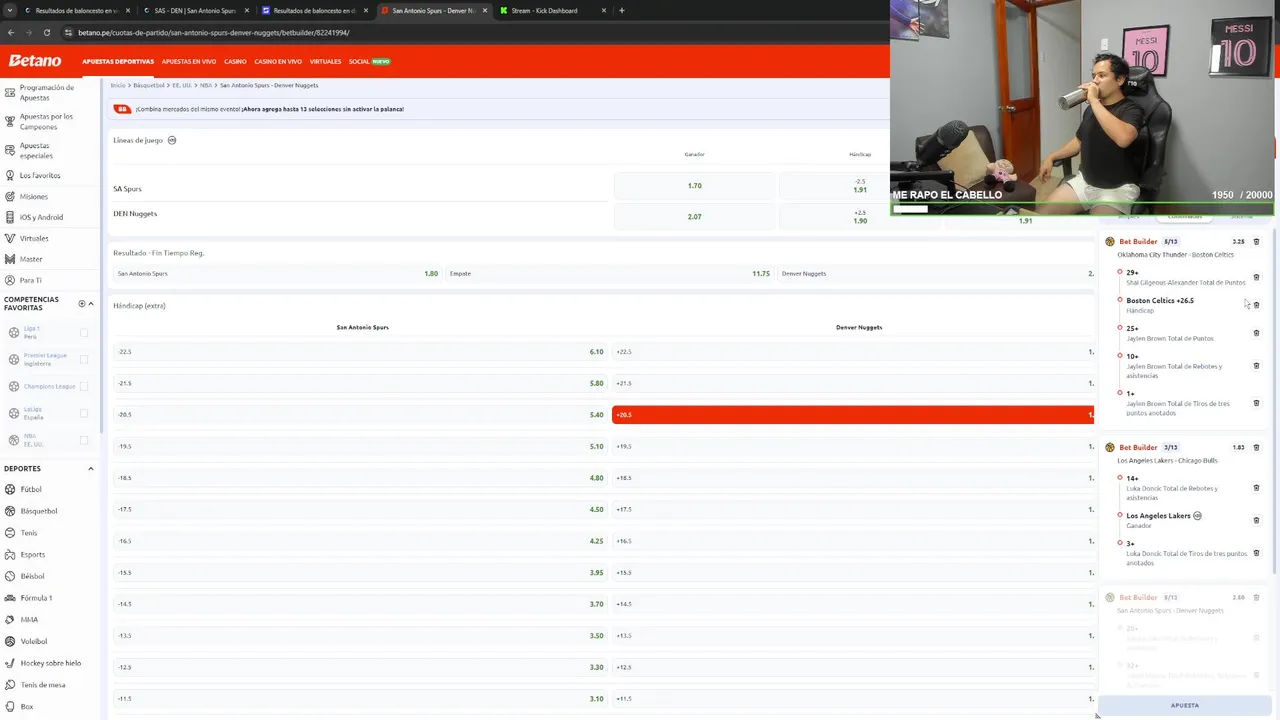Screen dimensions: 1280x720
Task: Remove Jaylen Brown 25+ points selection
Action: [x=1257, y=333]
